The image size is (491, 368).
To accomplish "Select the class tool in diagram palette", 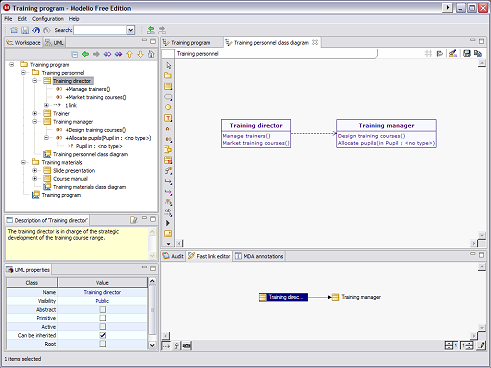I will pos(168,86).
